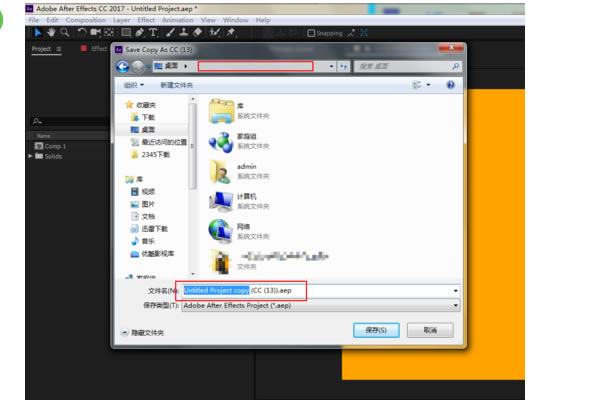This screenshot has height=400, width=600.
Task: Enable the Snapping checkbox
Action: coord(311,34)
